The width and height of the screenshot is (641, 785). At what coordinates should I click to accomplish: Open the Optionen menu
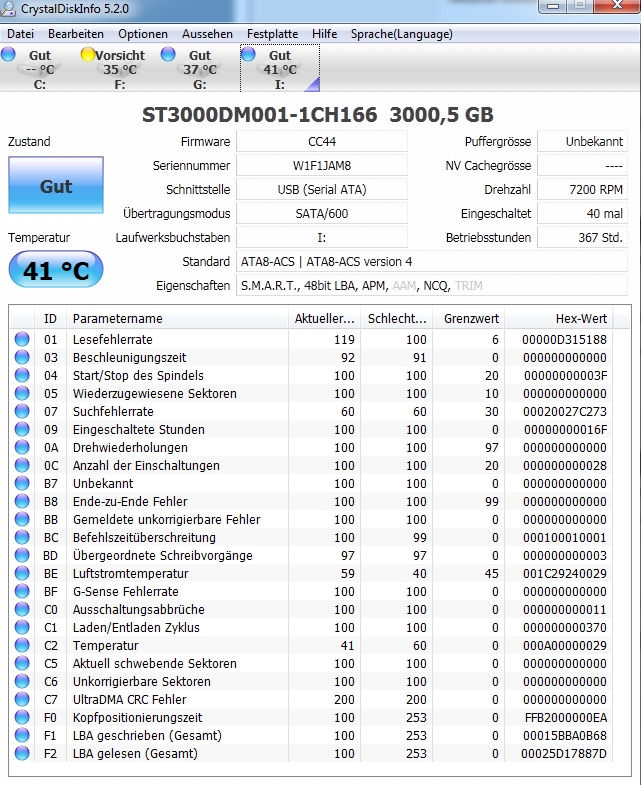tap(143, 34)
